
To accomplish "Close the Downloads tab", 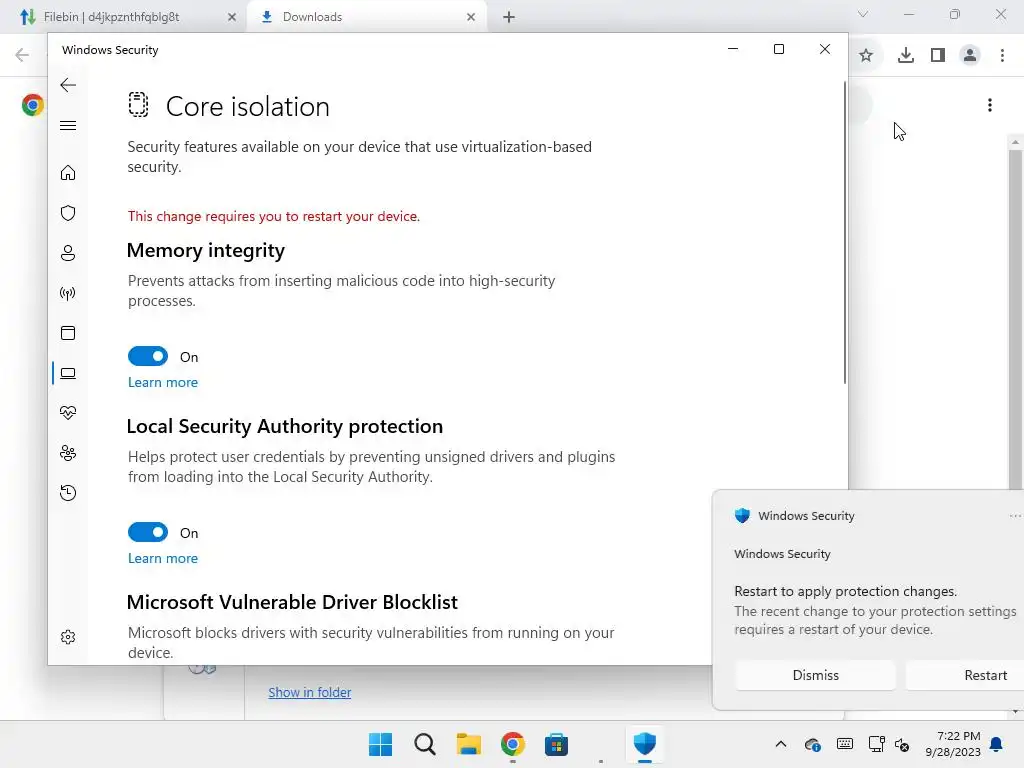I will click(x=471, y=17).
